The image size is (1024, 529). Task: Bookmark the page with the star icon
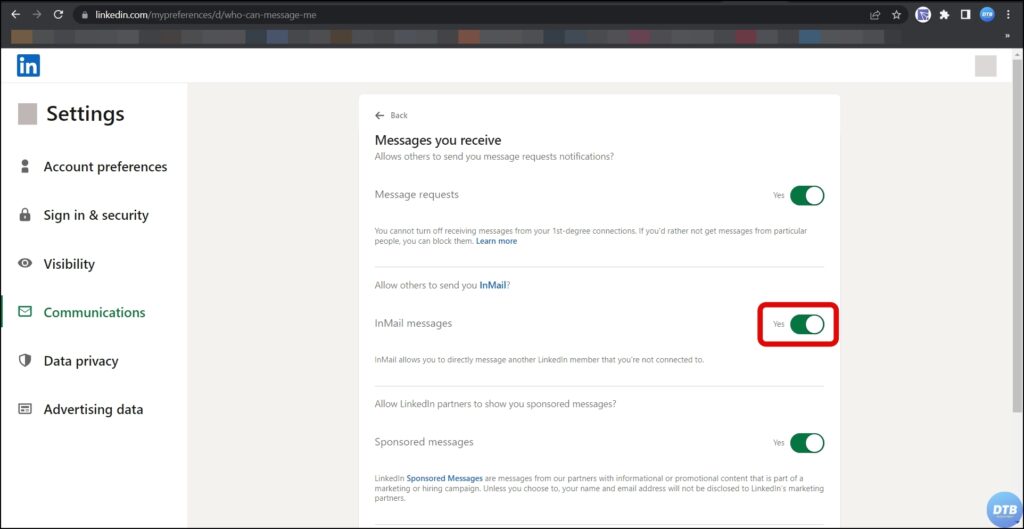(897, 15)
